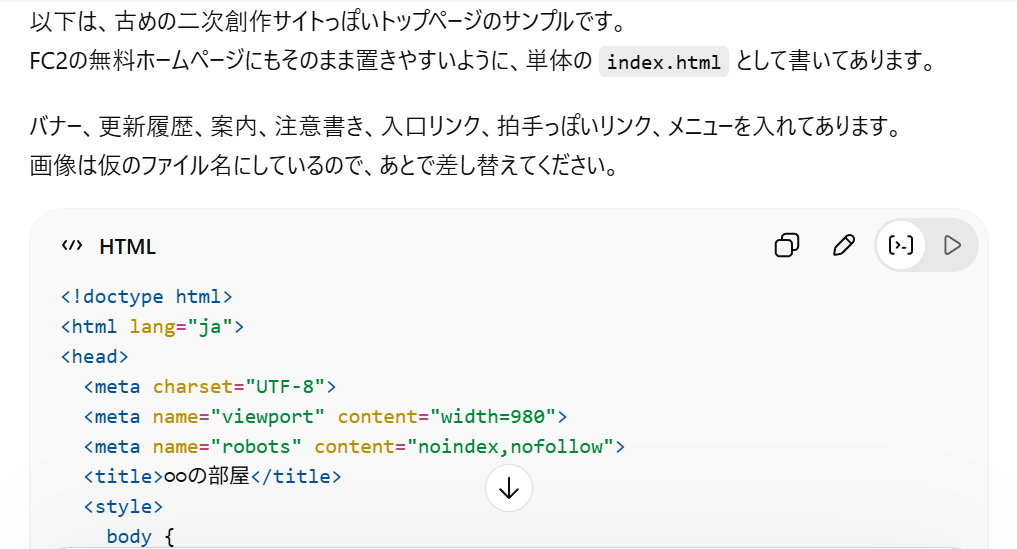Image resolution: width=1017 pixels, height=549 pixels.
Task: Click the opening style tag line
Action: click(123, 506)
